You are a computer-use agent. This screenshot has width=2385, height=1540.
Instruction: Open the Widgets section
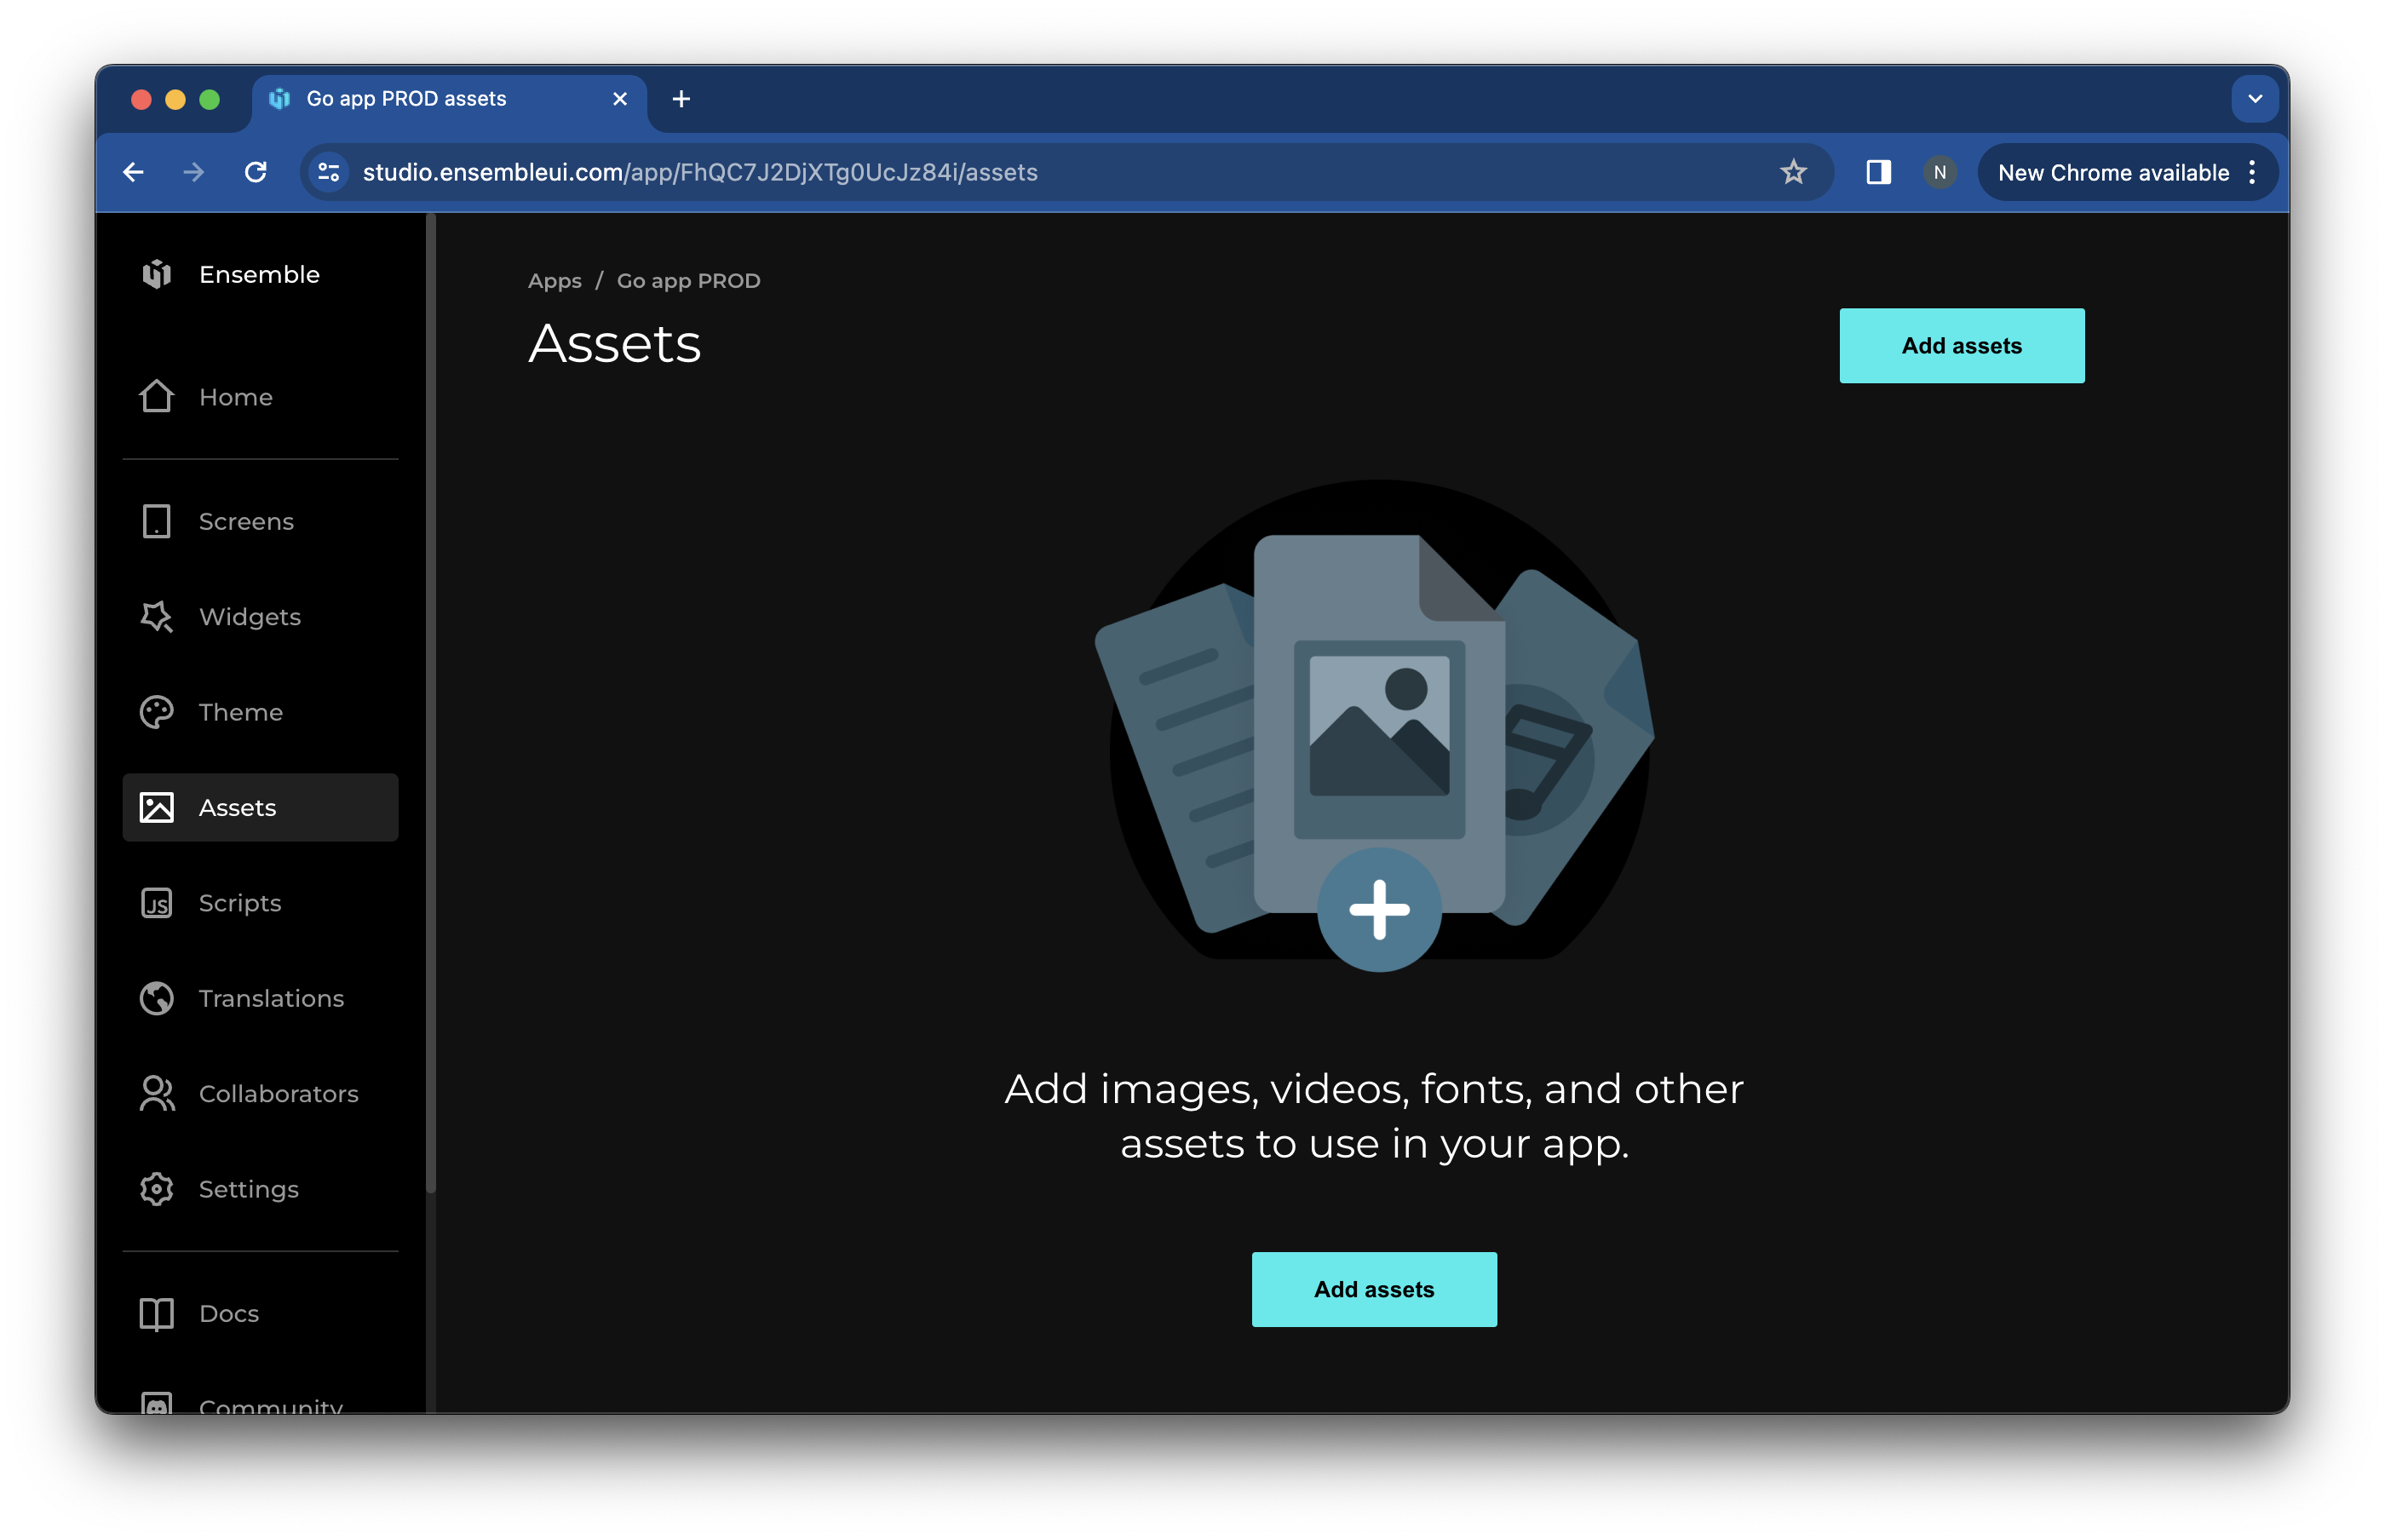pyautogui.click(x=249, y=617)
